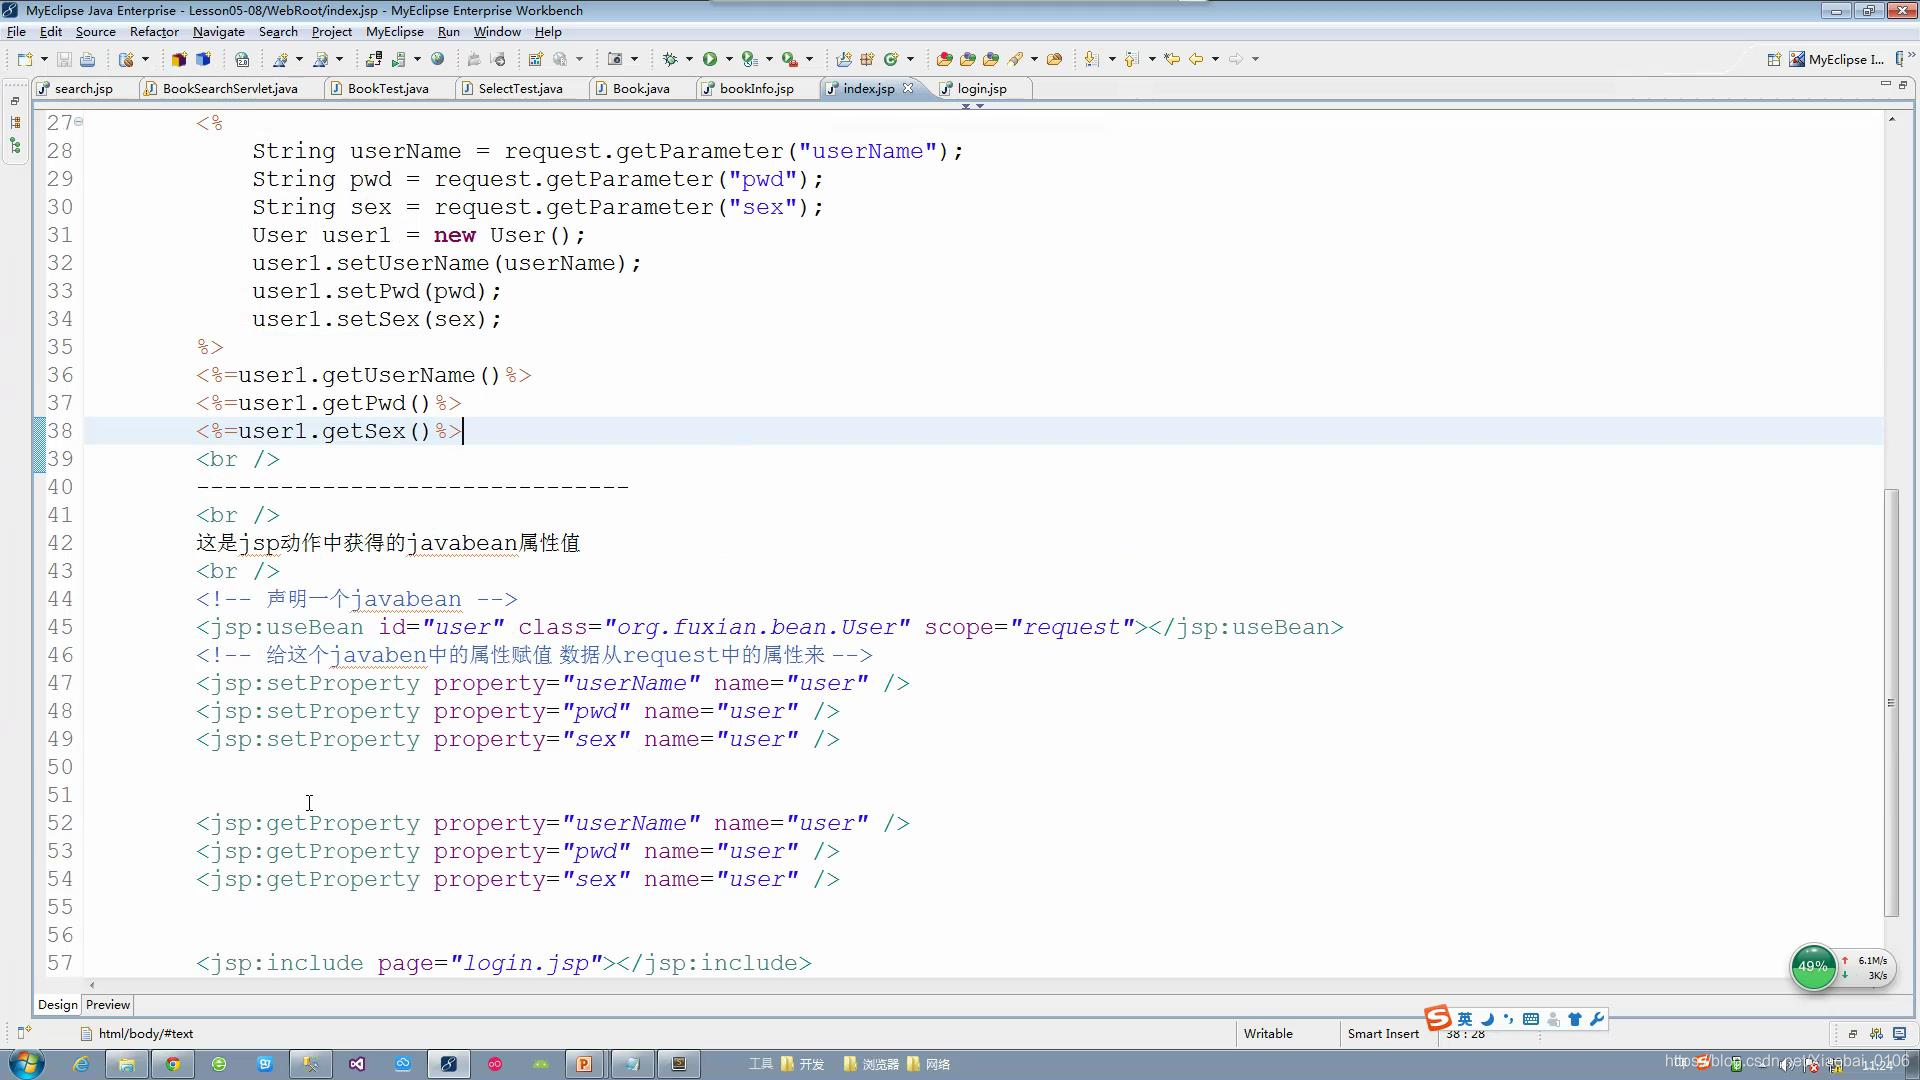This screenshot has width=1920, height=1080.
Task: Click the Next Annotation icon
Action: click(1092, 59)
